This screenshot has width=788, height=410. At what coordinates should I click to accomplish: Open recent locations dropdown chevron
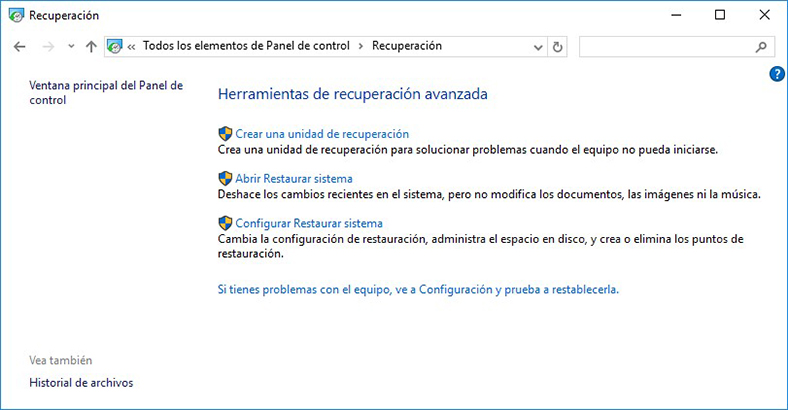click(71, 46)
